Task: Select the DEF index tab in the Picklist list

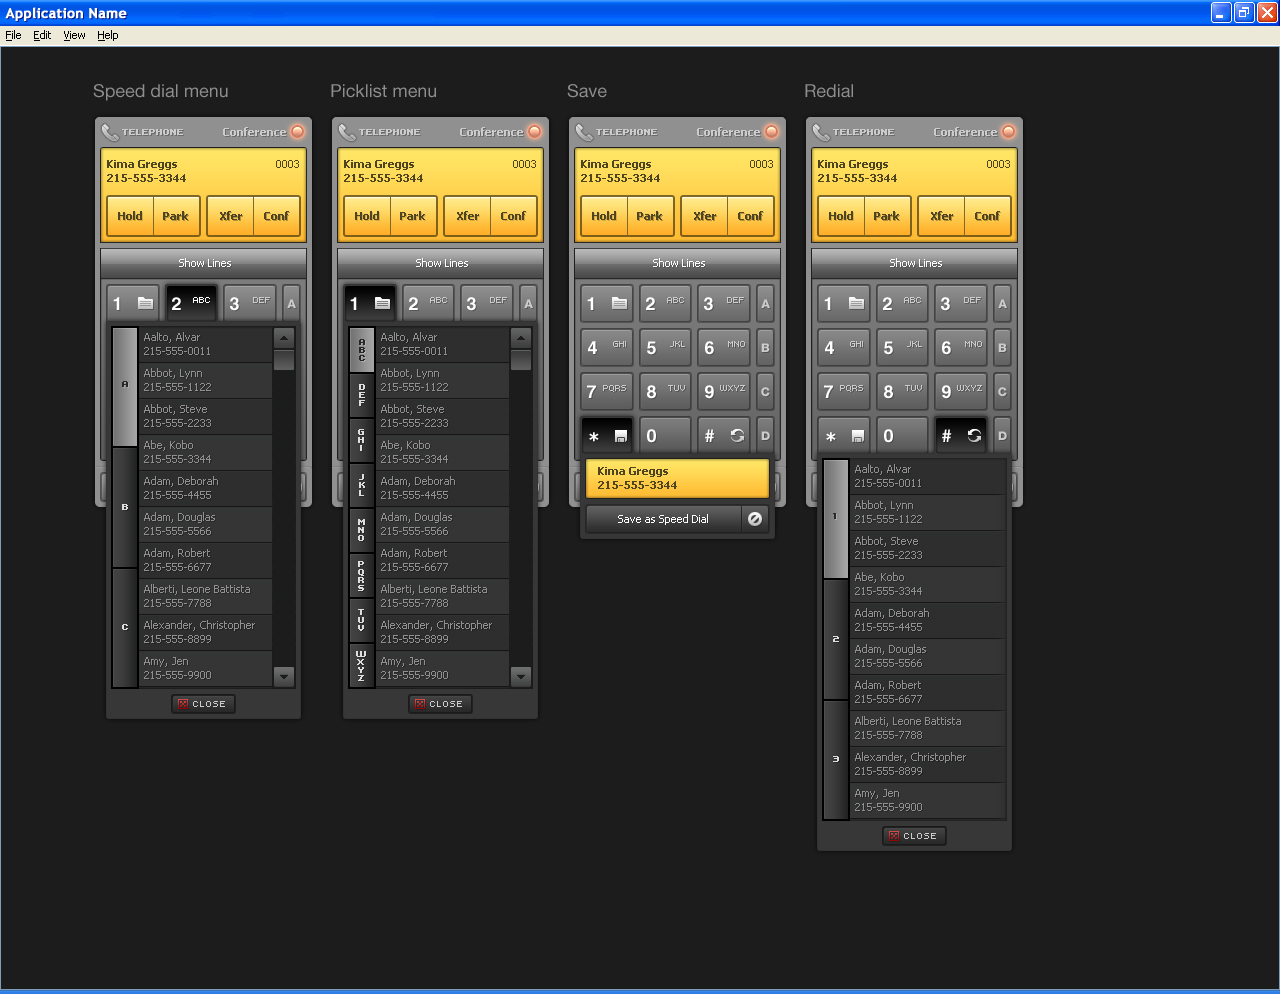Action: [x=361, y=395]
